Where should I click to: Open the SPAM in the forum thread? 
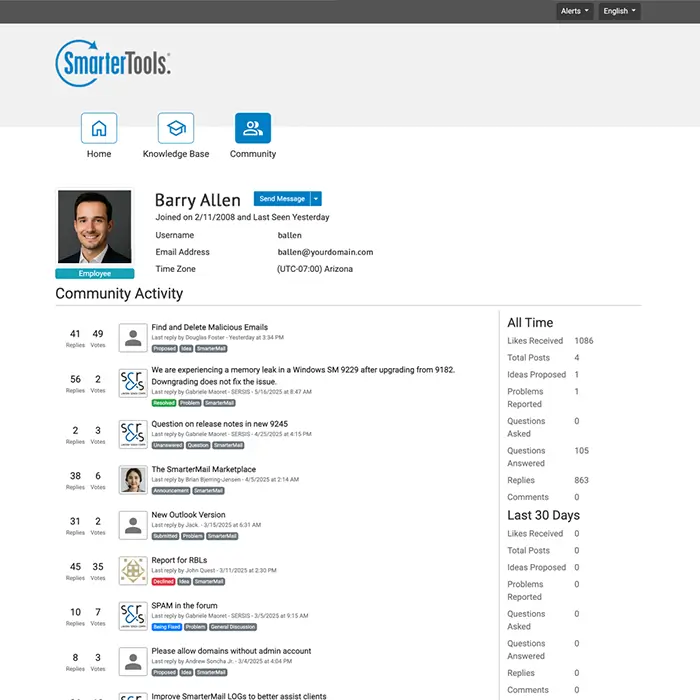[x=184, y=605]
